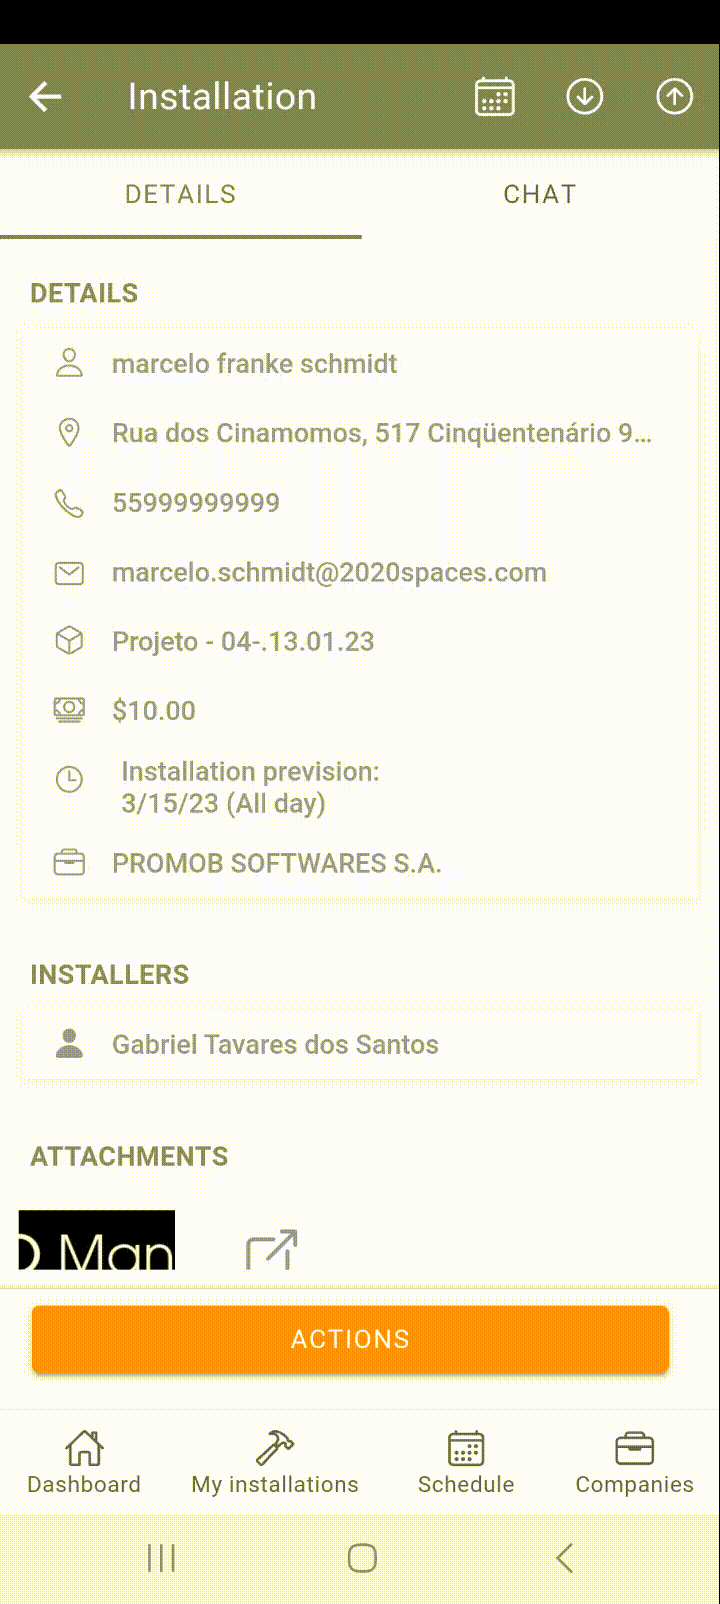The height and width of the screenshot is (1604, 720).
Task: Open the black attachment thumbnail
Action: click(x=97, y=1241)
